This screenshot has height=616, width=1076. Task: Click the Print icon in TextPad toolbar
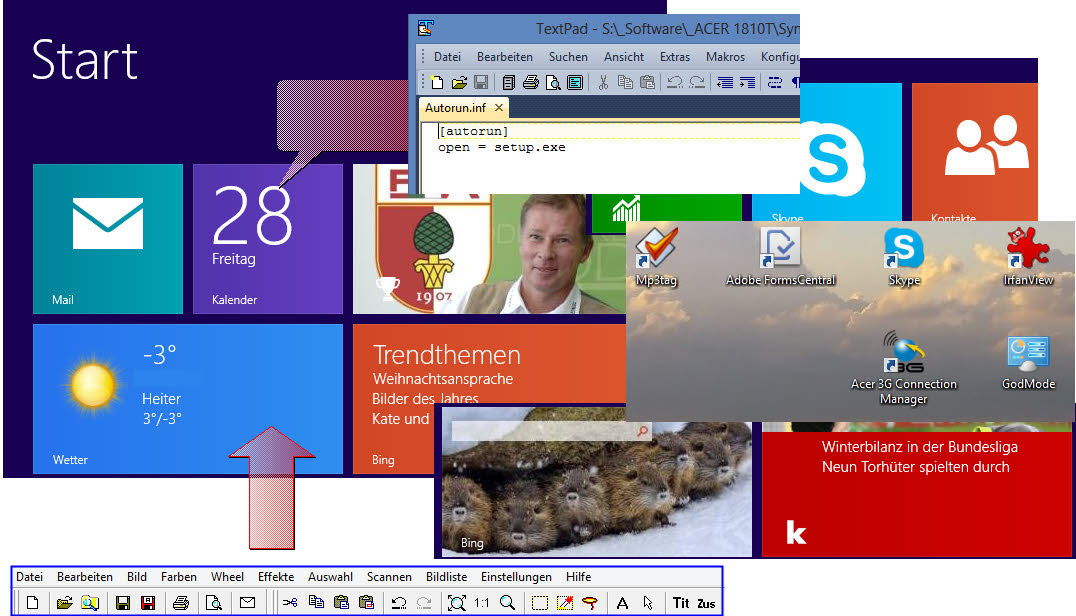[x=530, y=83]
